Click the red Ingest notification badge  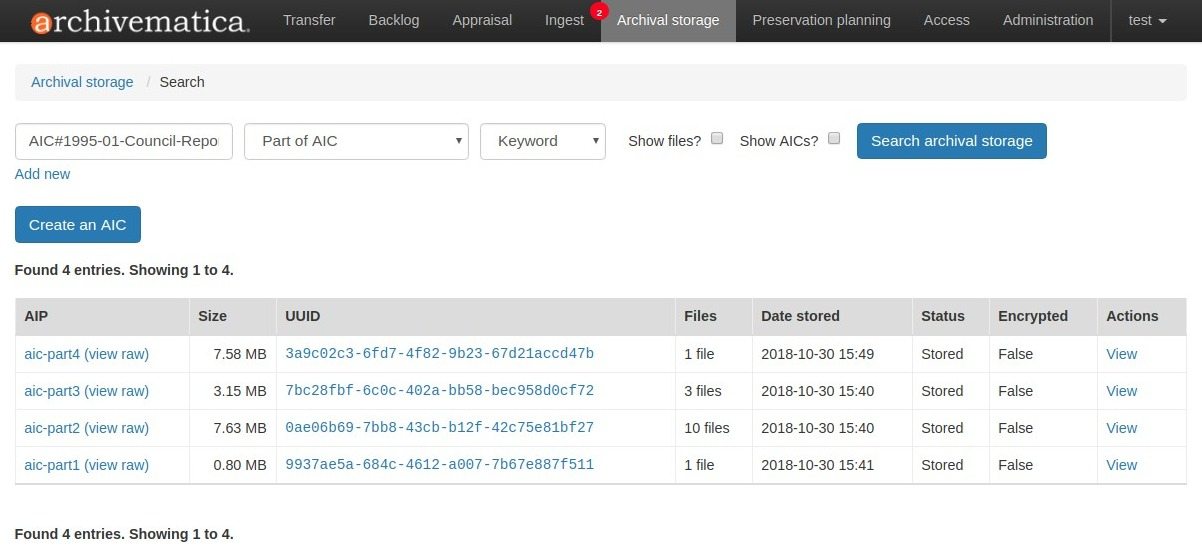tap(599, 12)
